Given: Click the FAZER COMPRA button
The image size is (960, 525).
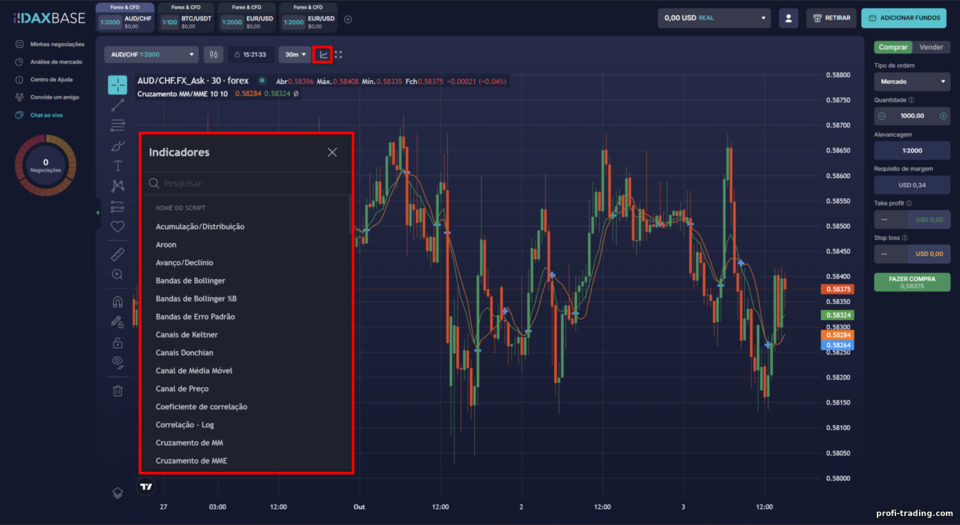Looking at the screenshot, I should pyautogui.click(x=912, y=282).
